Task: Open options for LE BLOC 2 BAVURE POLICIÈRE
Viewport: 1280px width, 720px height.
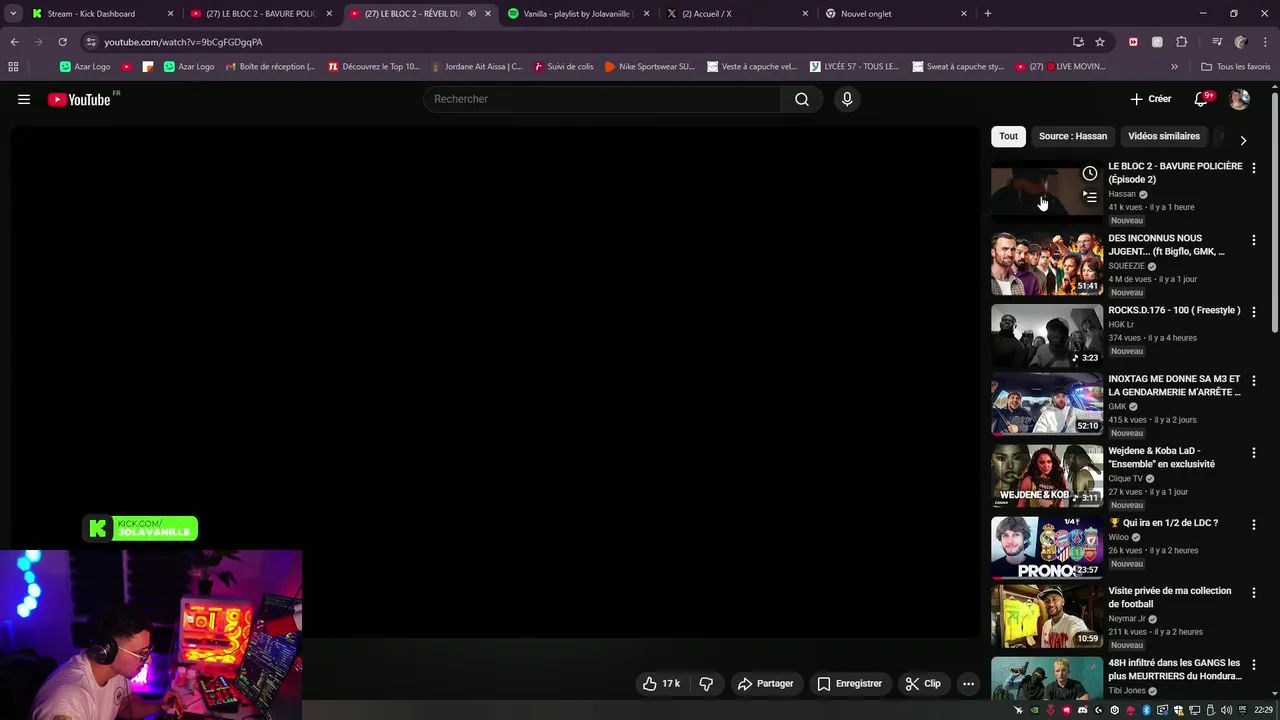Action: (1253, 168)
